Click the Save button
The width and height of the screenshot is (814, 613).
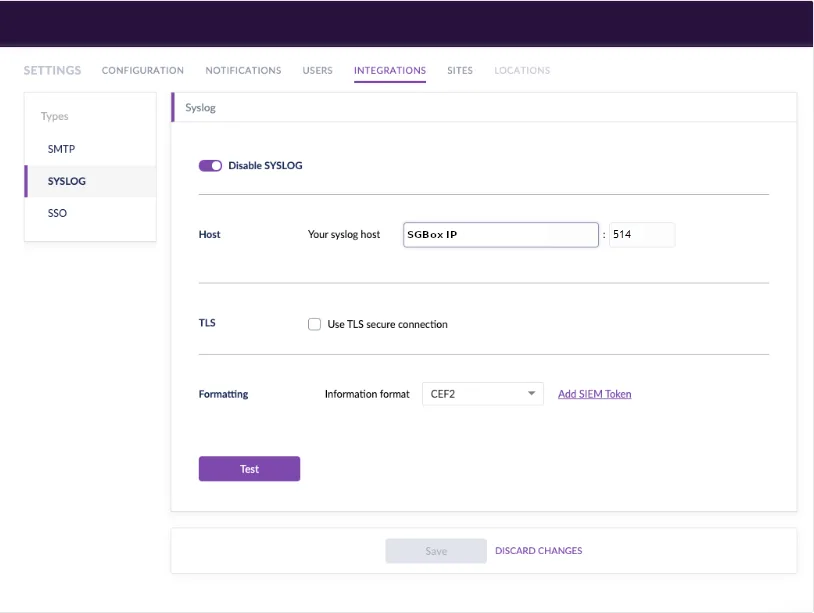[436, 551]
